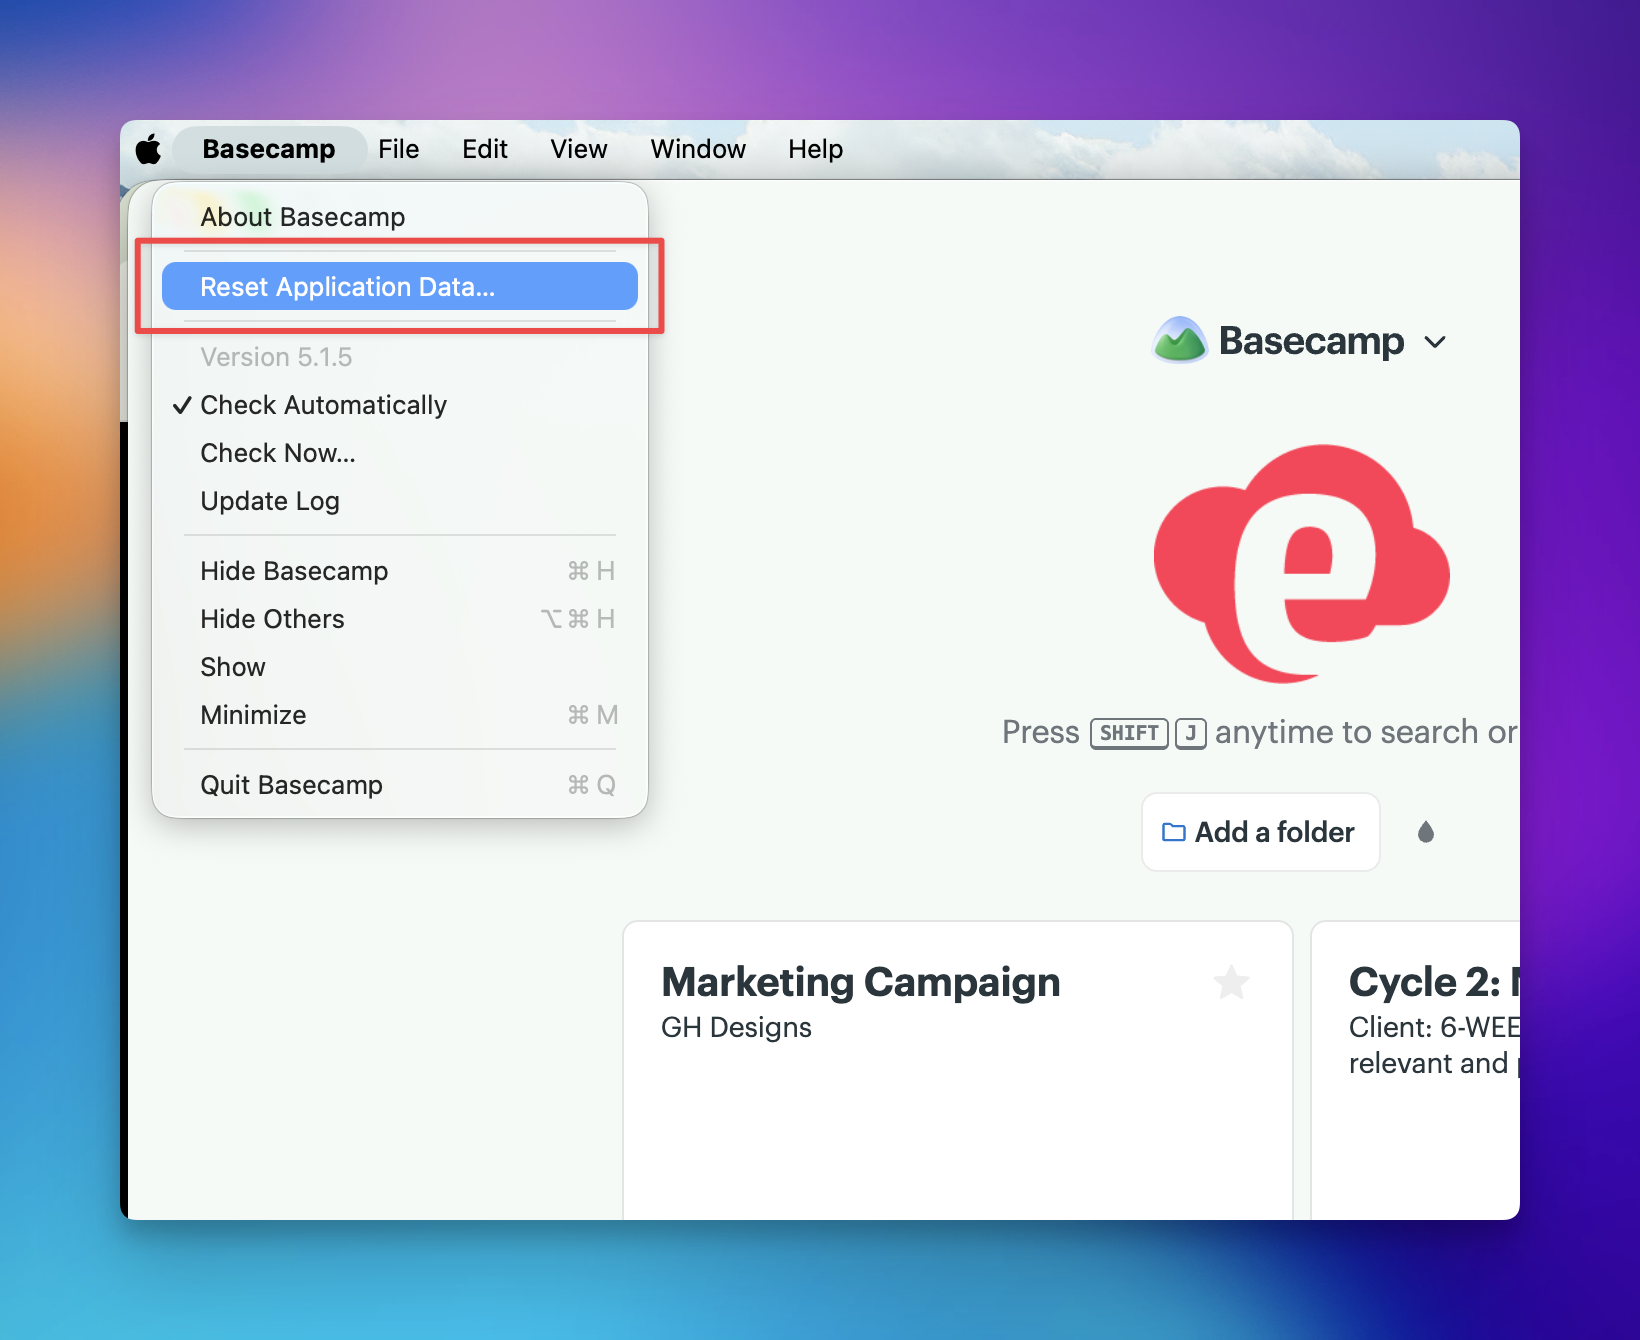Expand the Basecamp account switcher chevron
1640x1340 pixels.
point(1435,342)
